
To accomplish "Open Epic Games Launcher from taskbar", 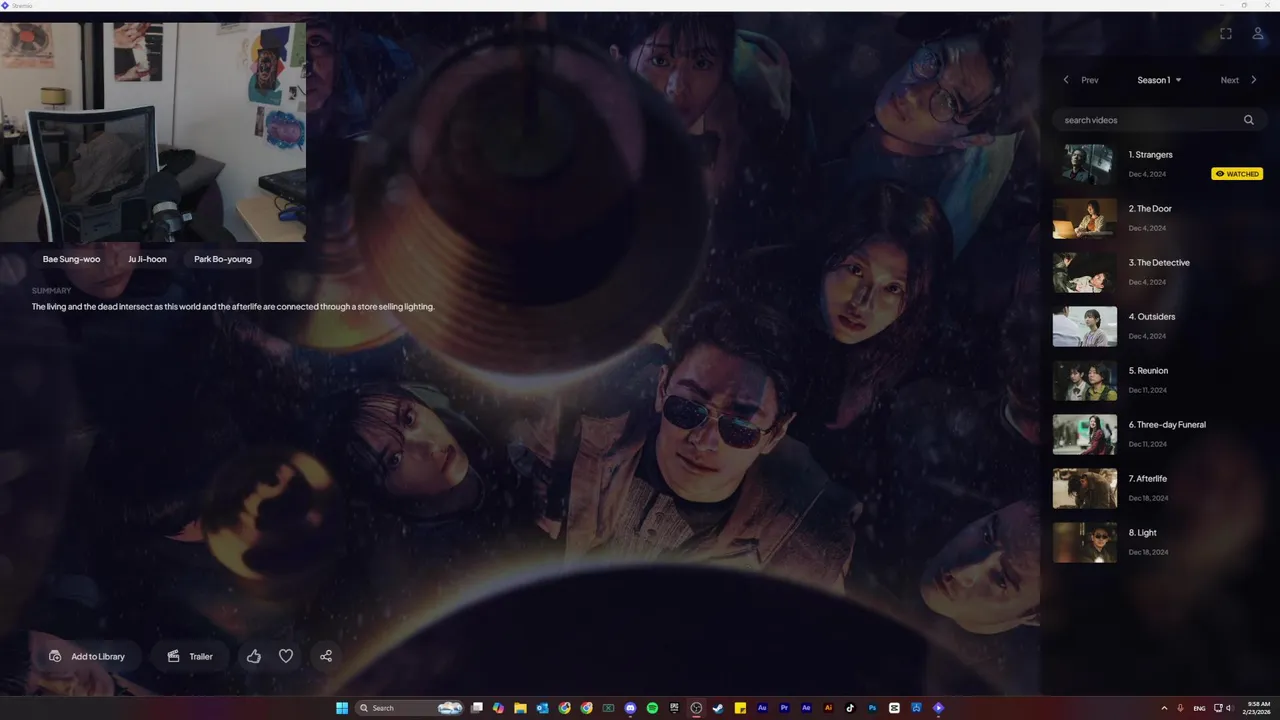I will pyautogui.click(x=674, y=708).
